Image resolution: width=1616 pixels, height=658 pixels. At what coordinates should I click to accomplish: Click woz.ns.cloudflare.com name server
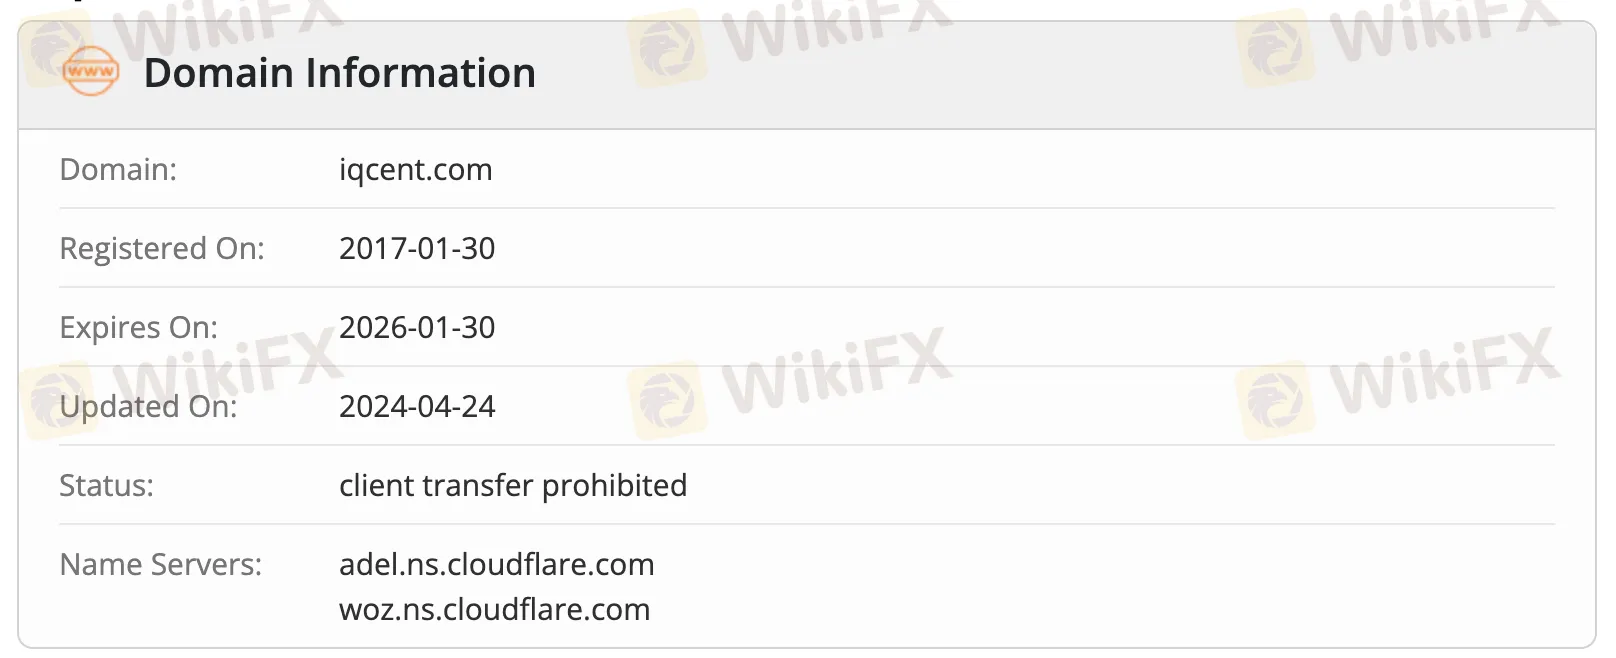click(495, 609)
